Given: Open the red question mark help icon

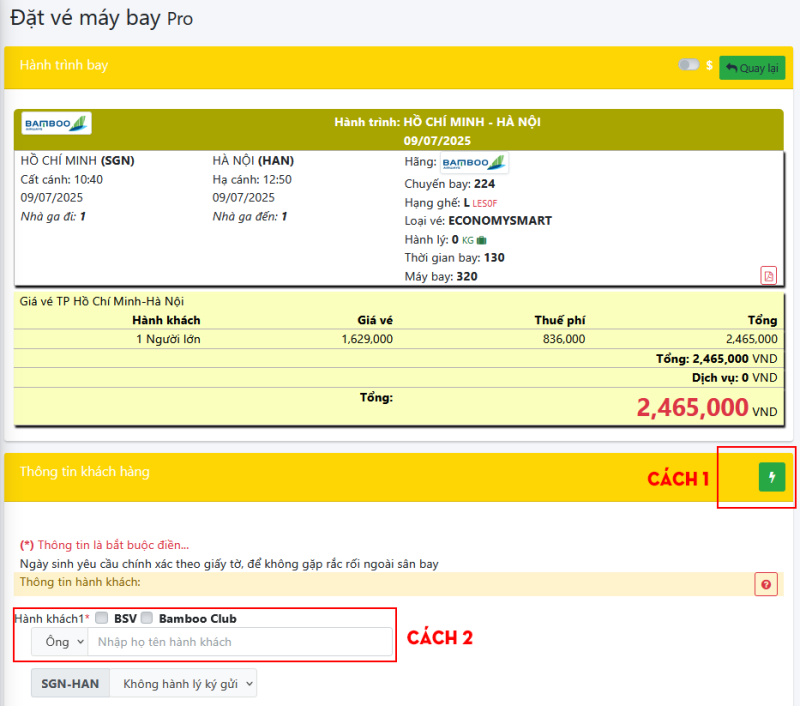Looking at the screenshot, I should pos(766,584).
